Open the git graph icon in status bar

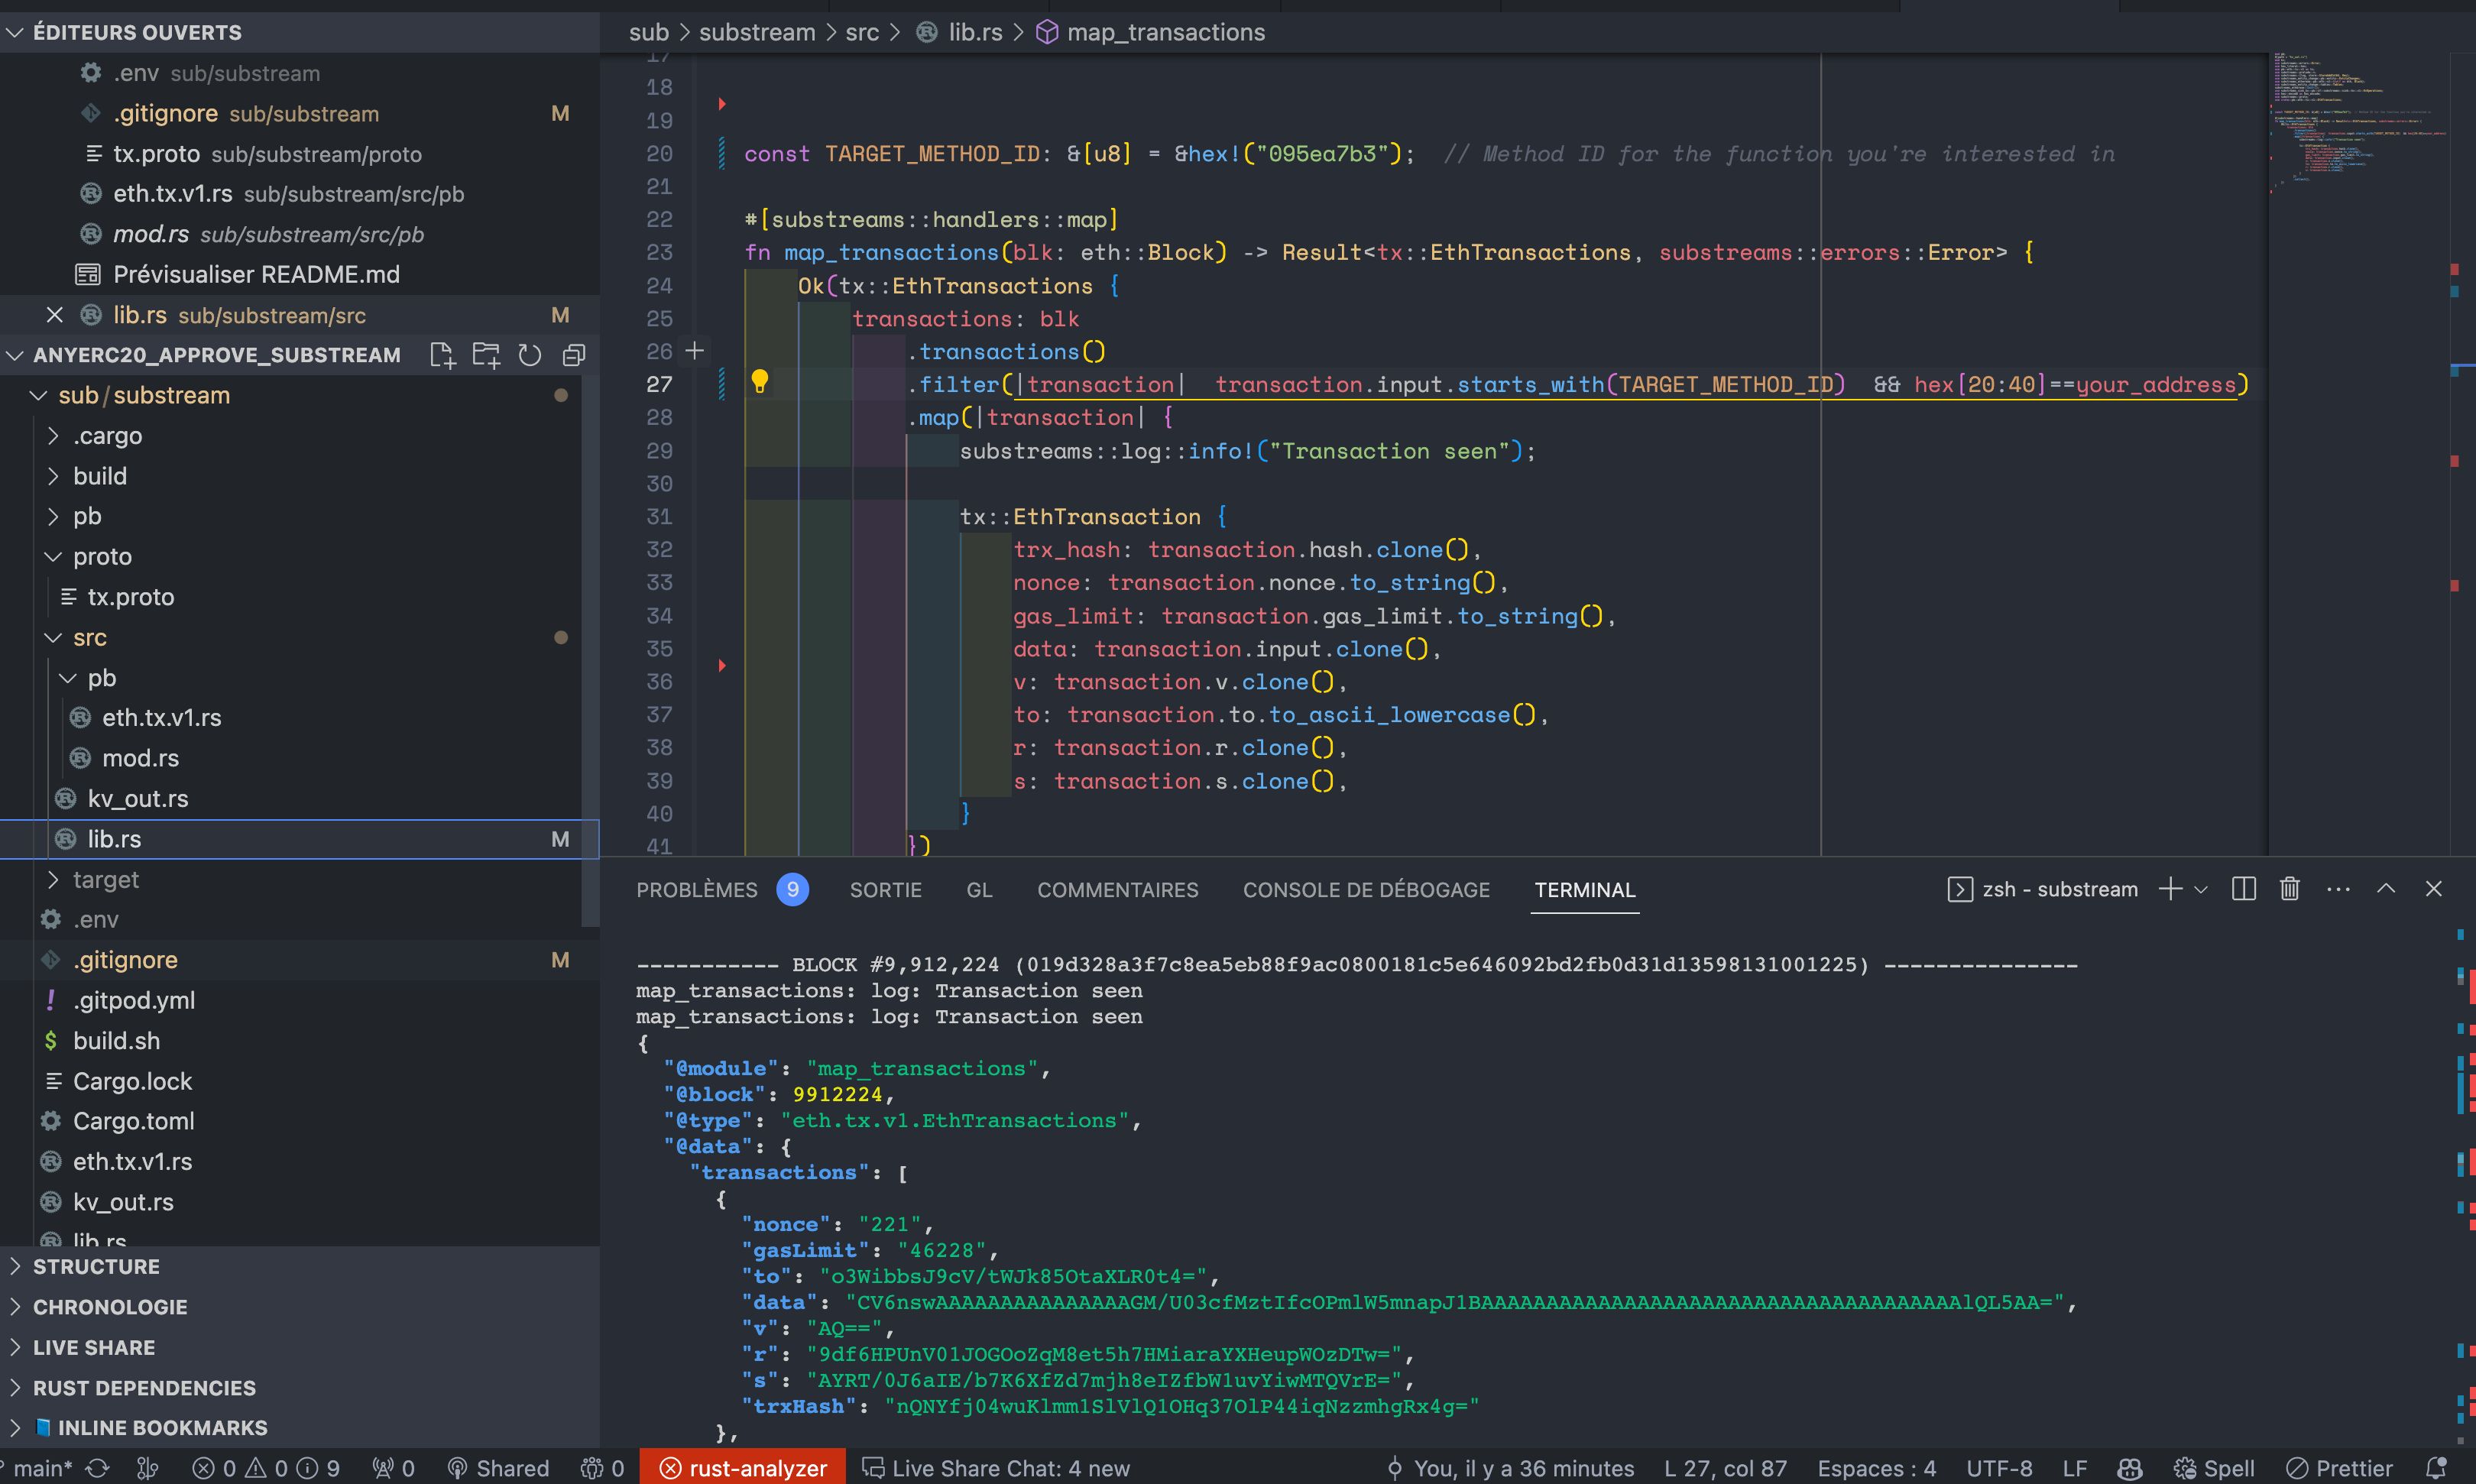click(148, 1468)
